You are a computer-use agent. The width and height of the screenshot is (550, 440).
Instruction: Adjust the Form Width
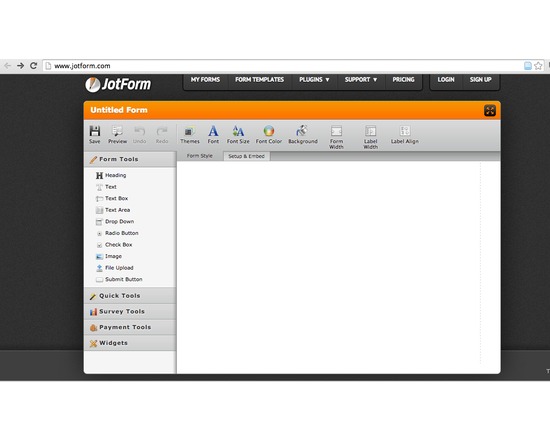[x=336, y=137]
